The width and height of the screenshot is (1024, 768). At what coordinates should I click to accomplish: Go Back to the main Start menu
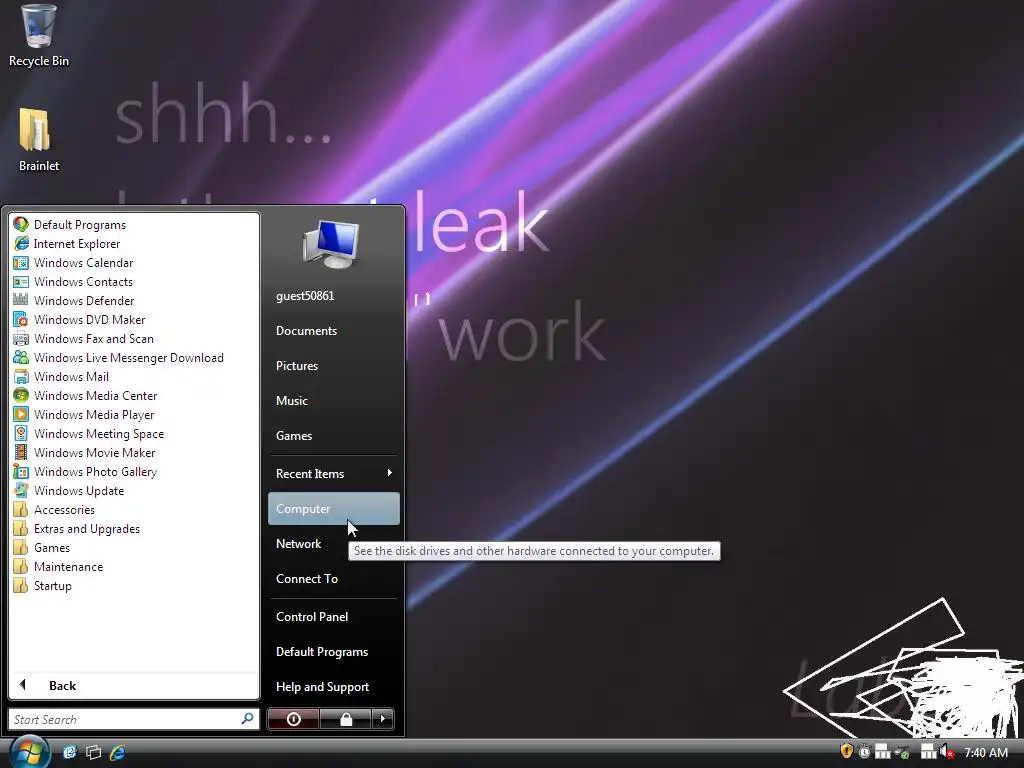(x=135, y=685)
